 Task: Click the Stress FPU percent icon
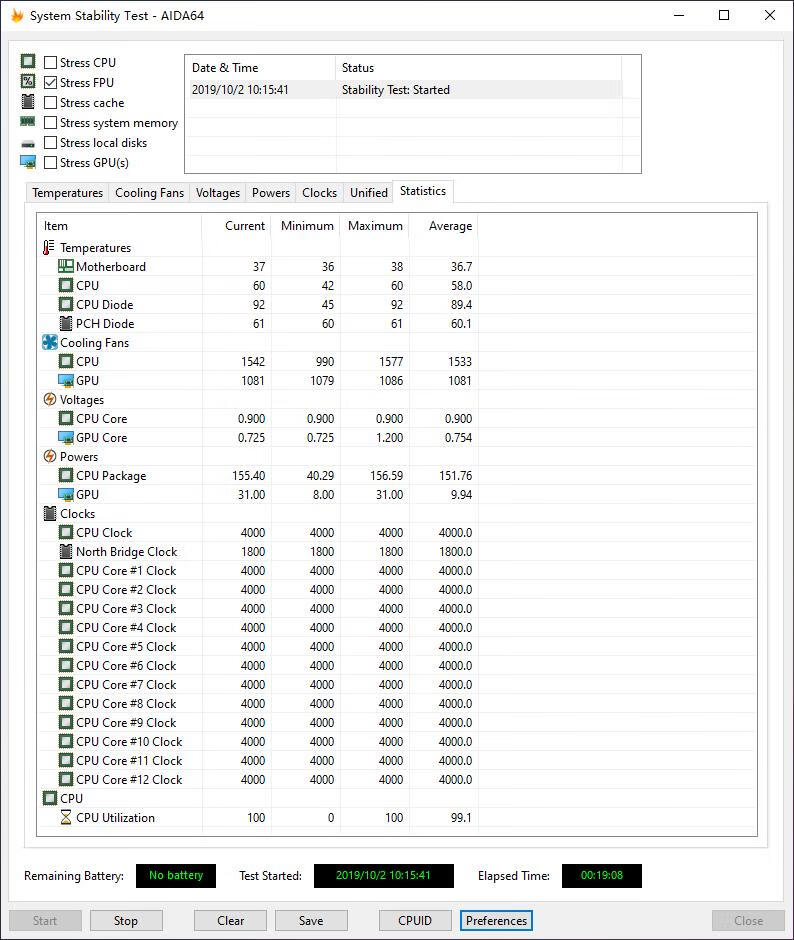(28, 81)
